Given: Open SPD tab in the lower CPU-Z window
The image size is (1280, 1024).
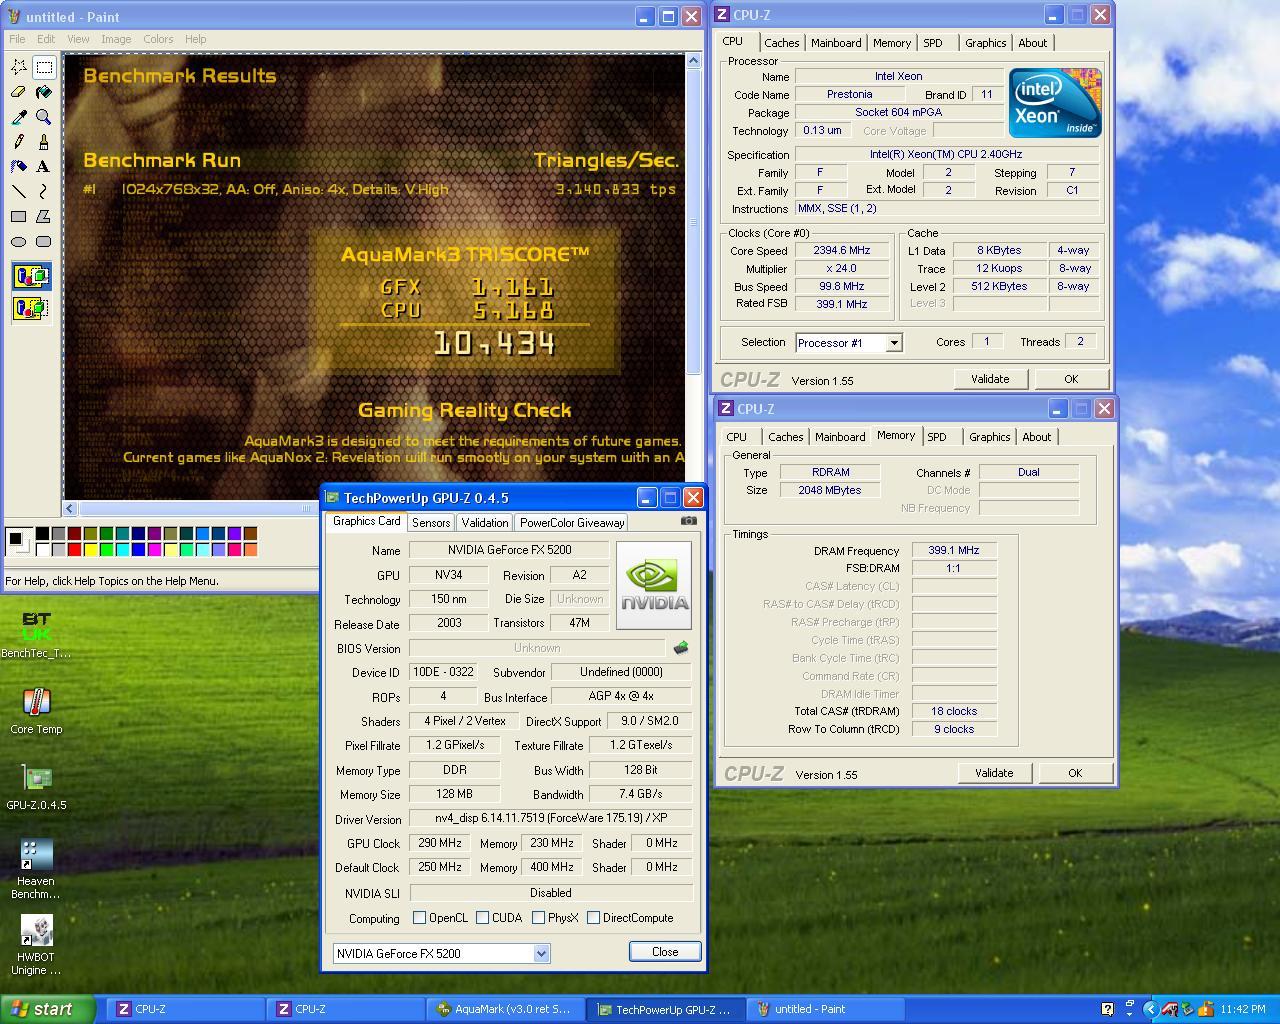Looking at the screenshot, I should pyautogui.click(x=937, y=437).
